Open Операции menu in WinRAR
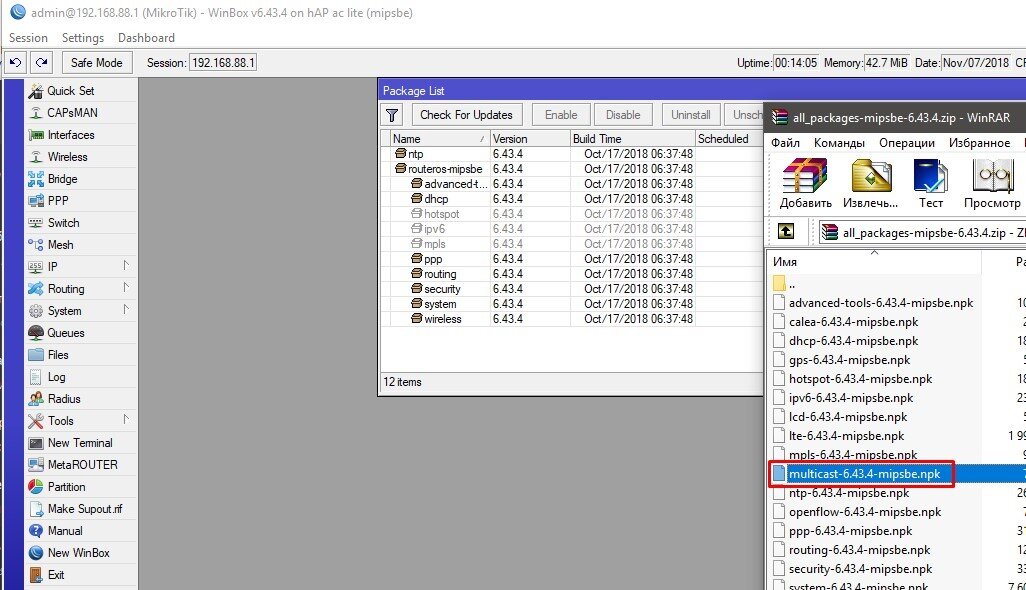This screenshot has width=1026, height=590. (x=907, y=143)
